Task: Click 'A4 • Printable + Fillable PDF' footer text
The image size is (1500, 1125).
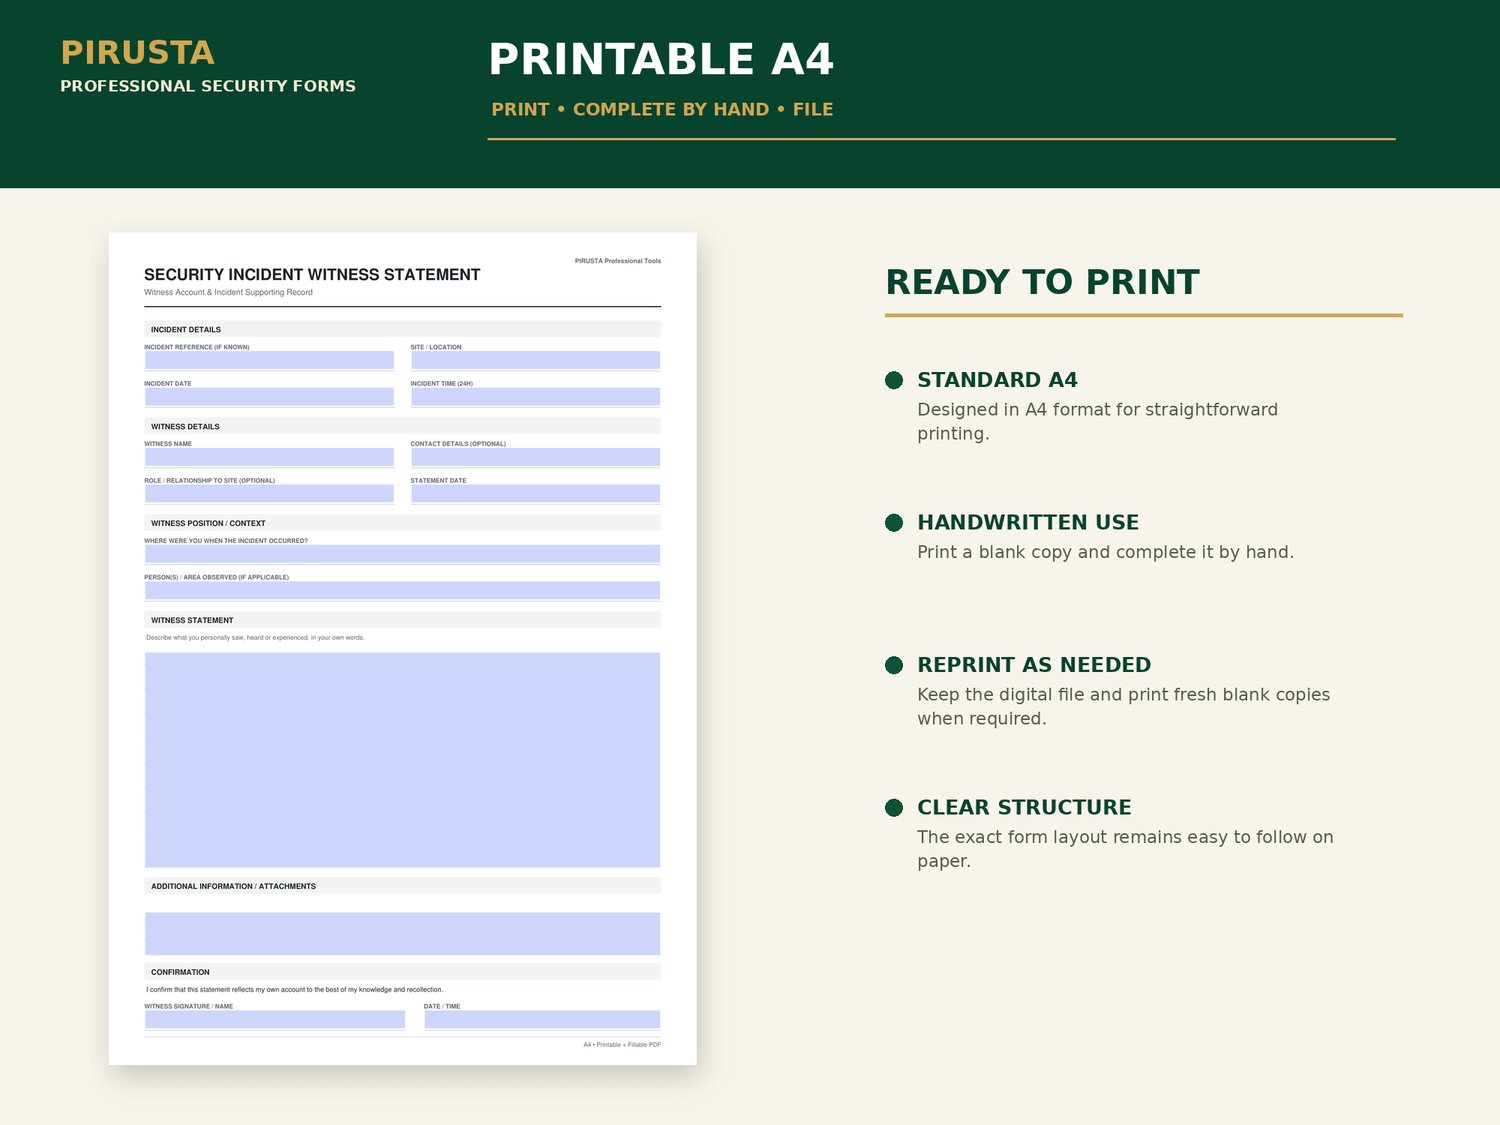Action: tap(622, 1045)
